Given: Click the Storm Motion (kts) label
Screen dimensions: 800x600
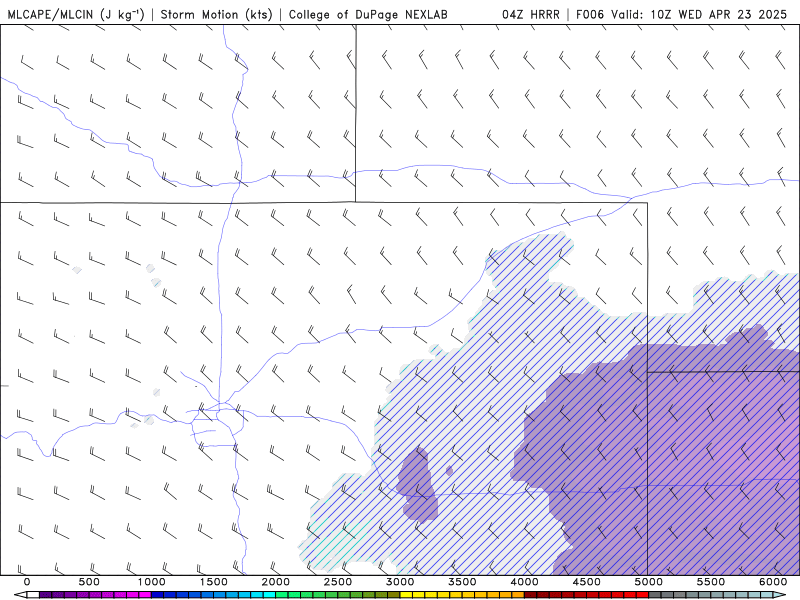Looking at the screenshot, I should click(x=217, y=14).
